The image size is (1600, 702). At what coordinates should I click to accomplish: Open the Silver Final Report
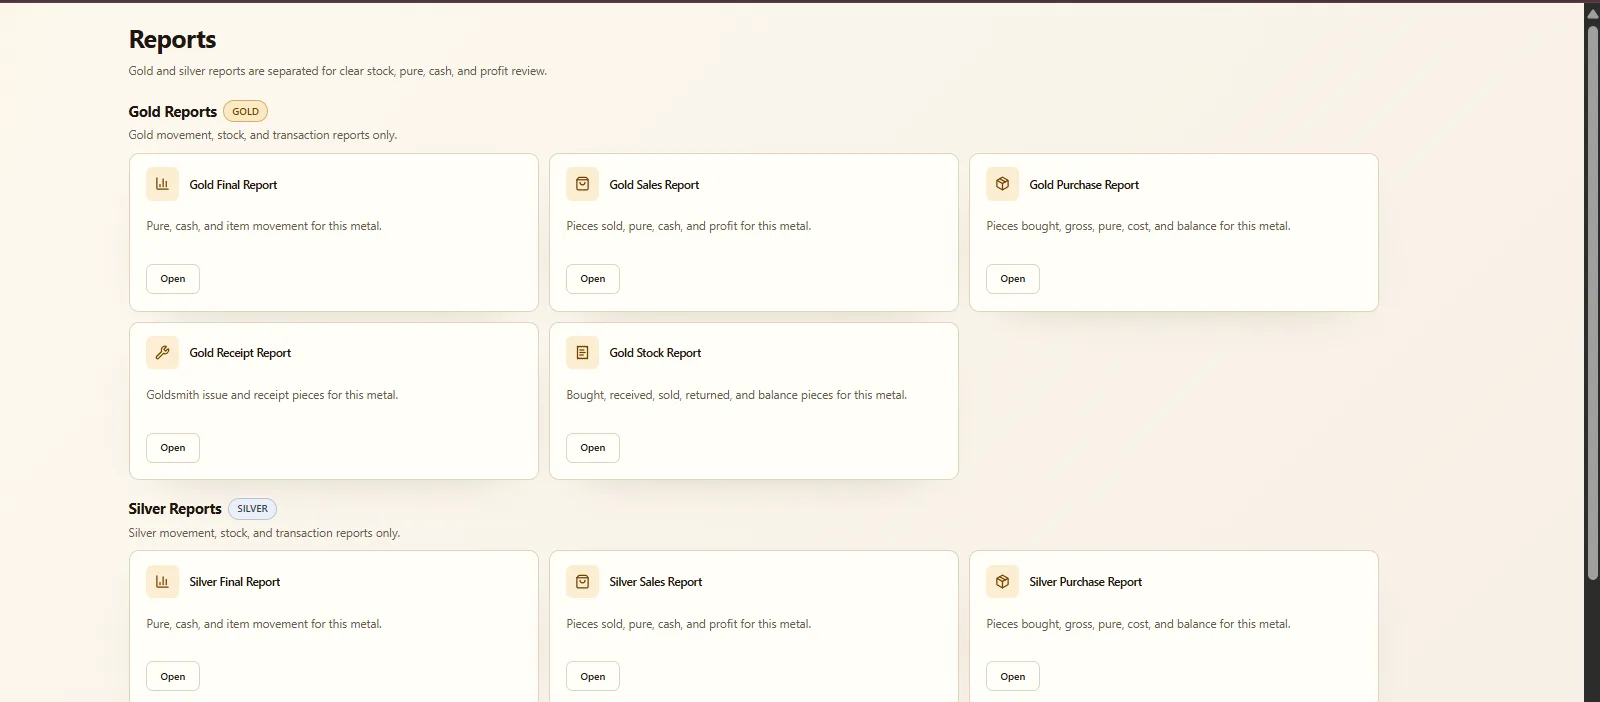coord(173,676)
